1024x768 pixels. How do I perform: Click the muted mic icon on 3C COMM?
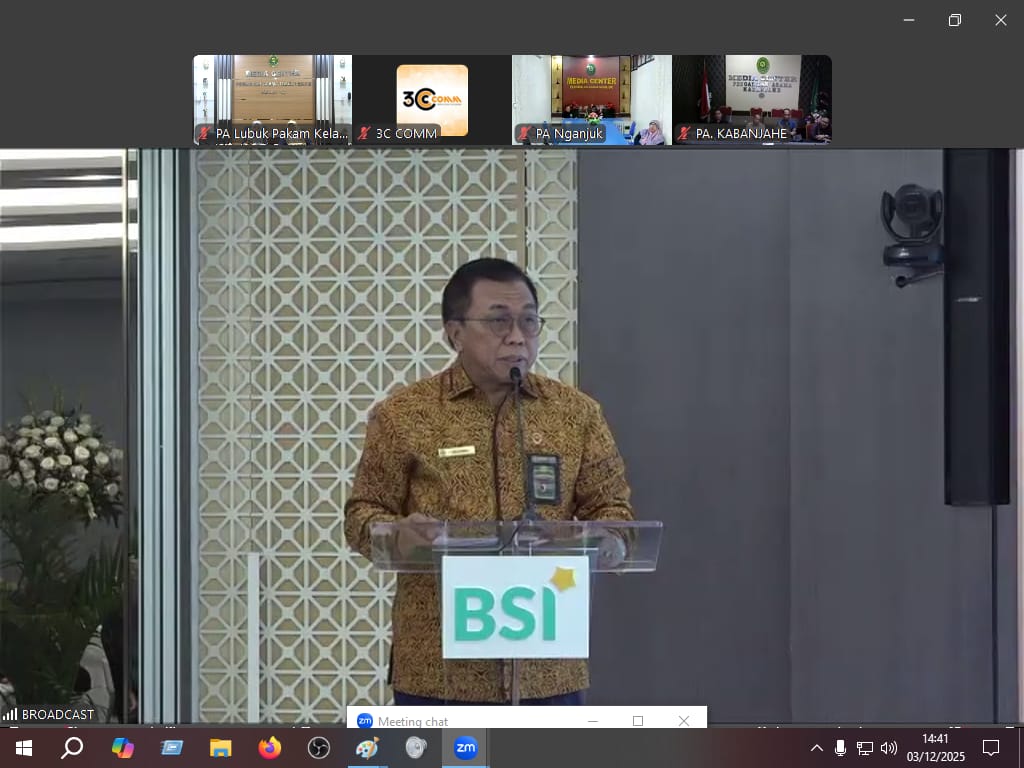coord(364,133)
